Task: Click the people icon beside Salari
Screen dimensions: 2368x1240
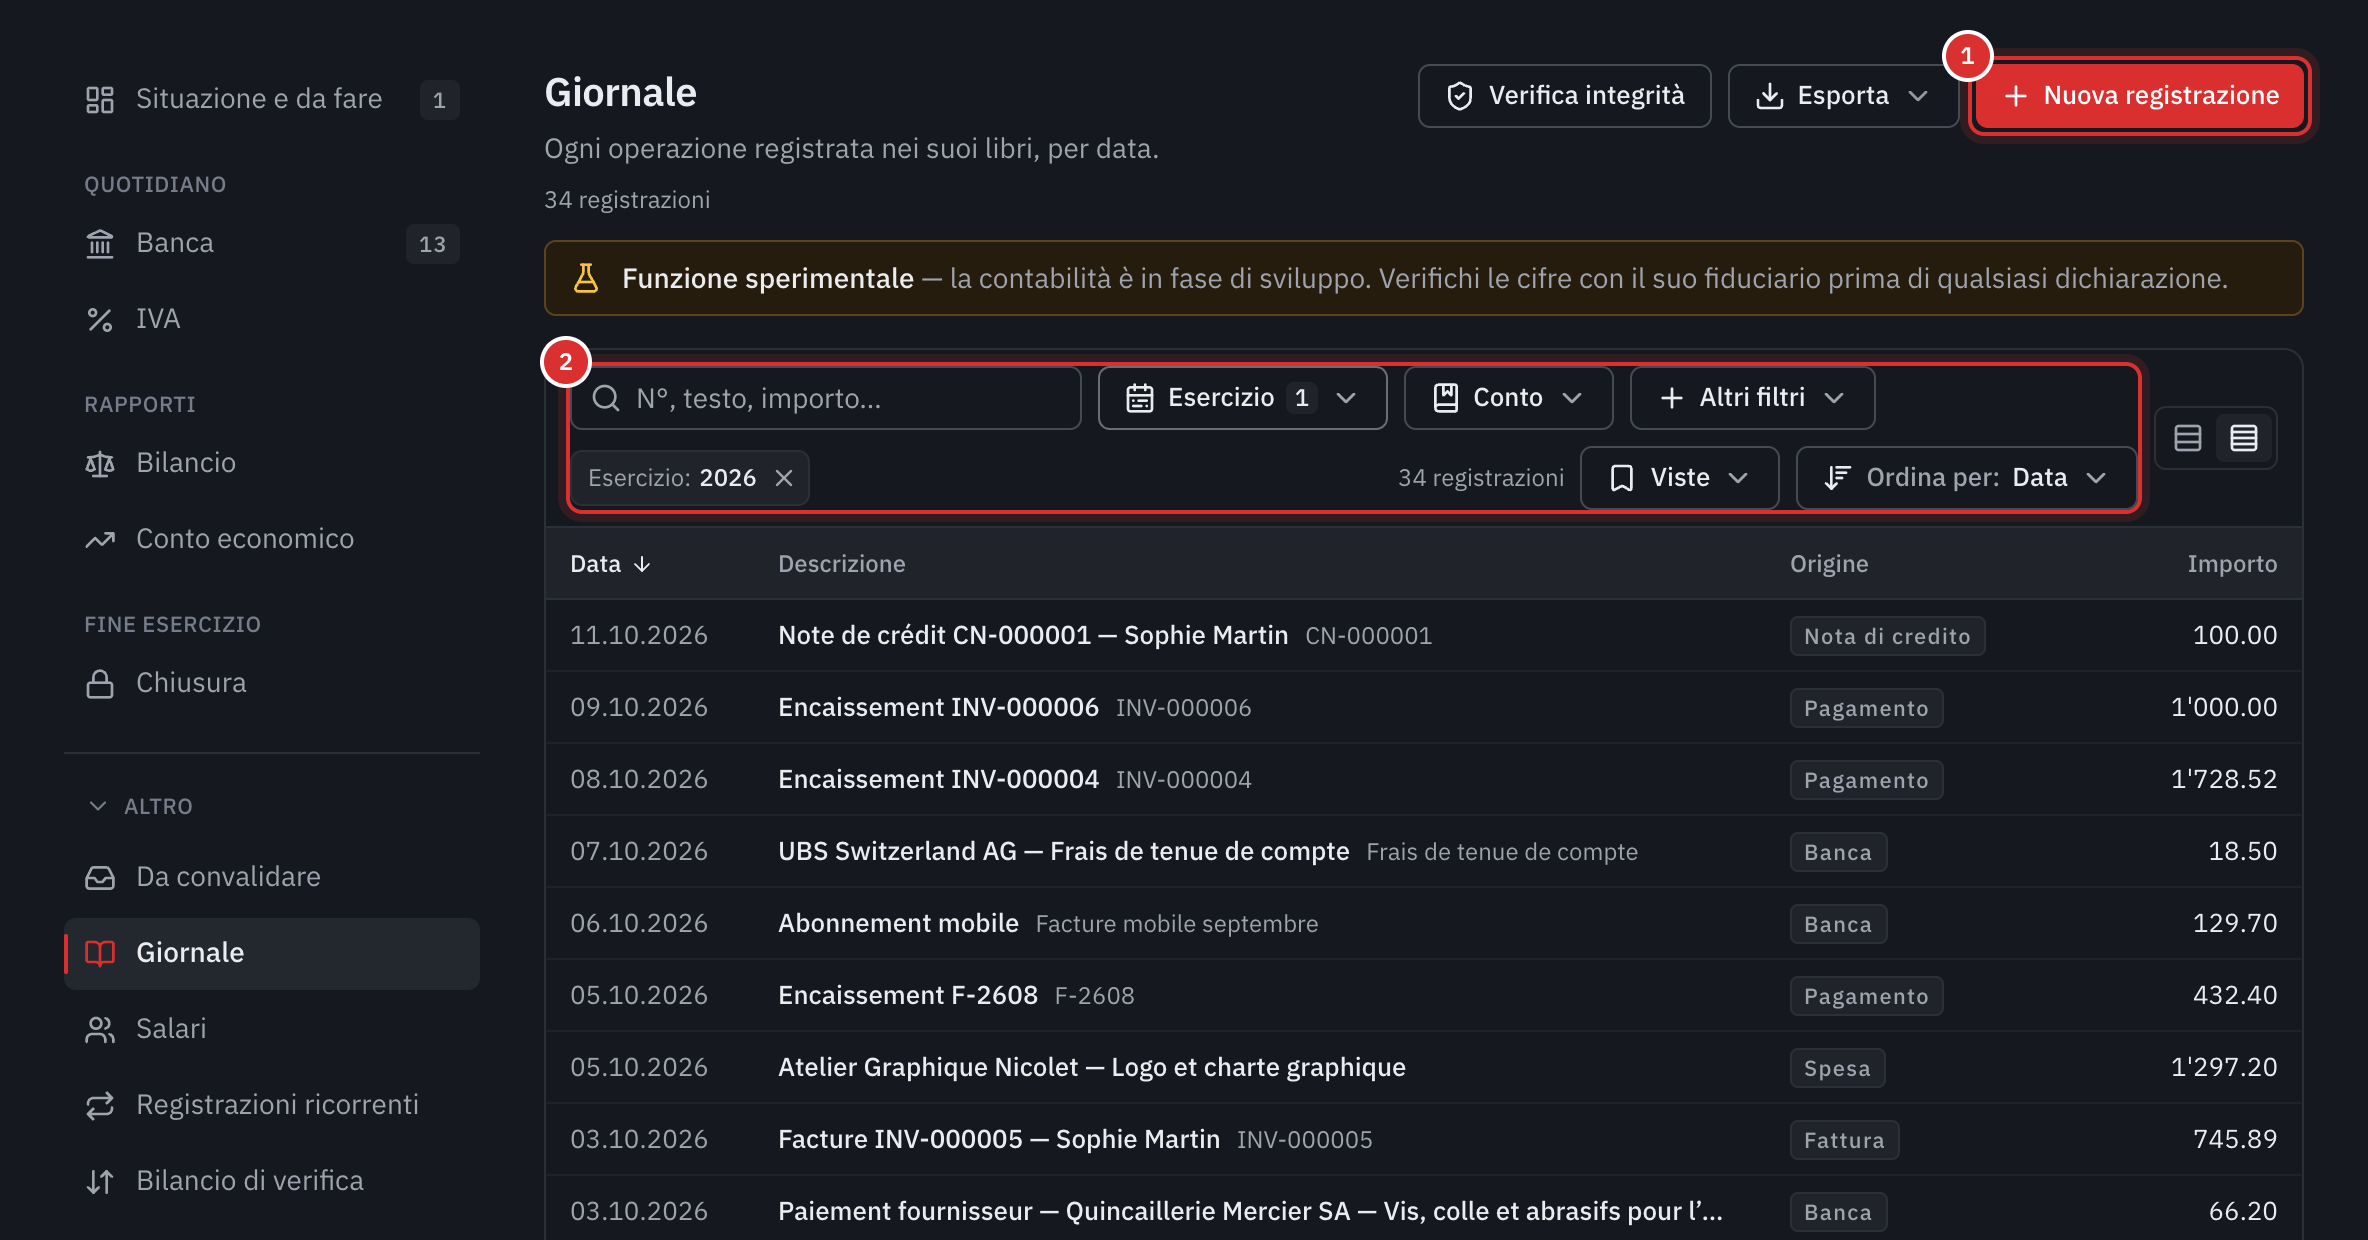Action: [100, 1029]
